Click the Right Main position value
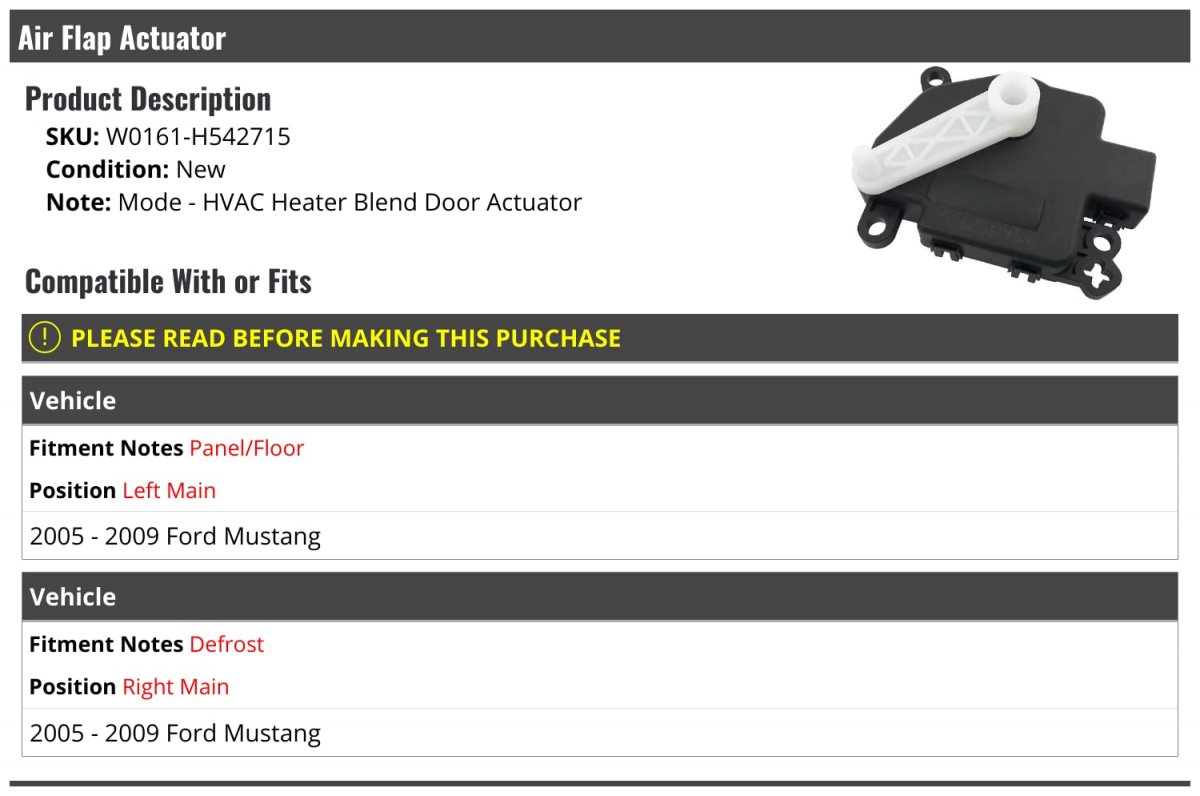 coord(176,687)
